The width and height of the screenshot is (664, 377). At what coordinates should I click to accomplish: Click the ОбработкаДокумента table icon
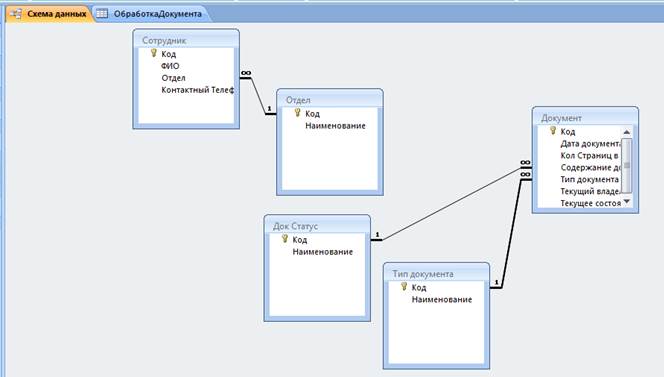coord(102,14)
